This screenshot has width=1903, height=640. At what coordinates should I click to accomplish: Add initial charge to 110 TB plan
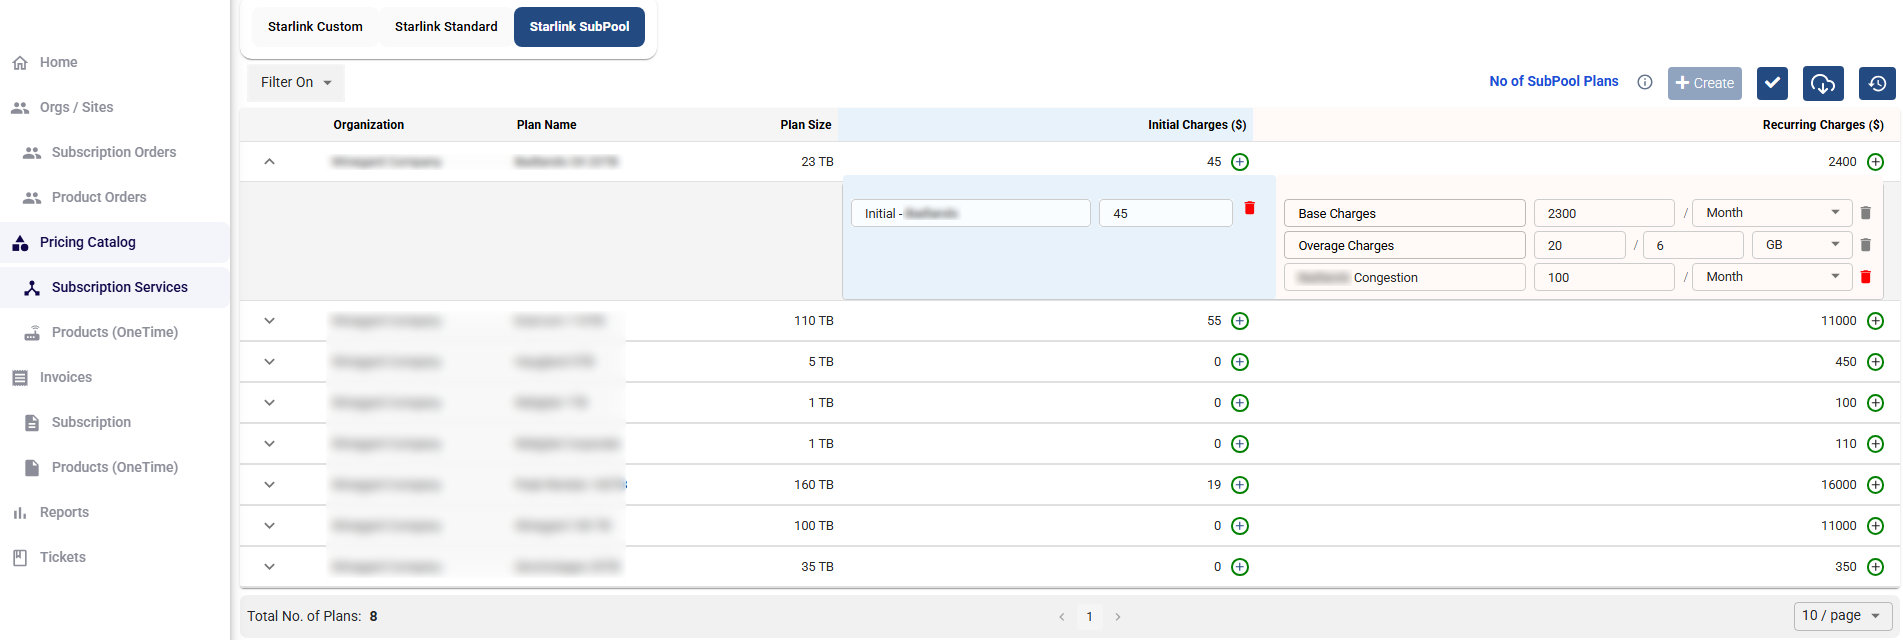click(x=1240, y=321)
